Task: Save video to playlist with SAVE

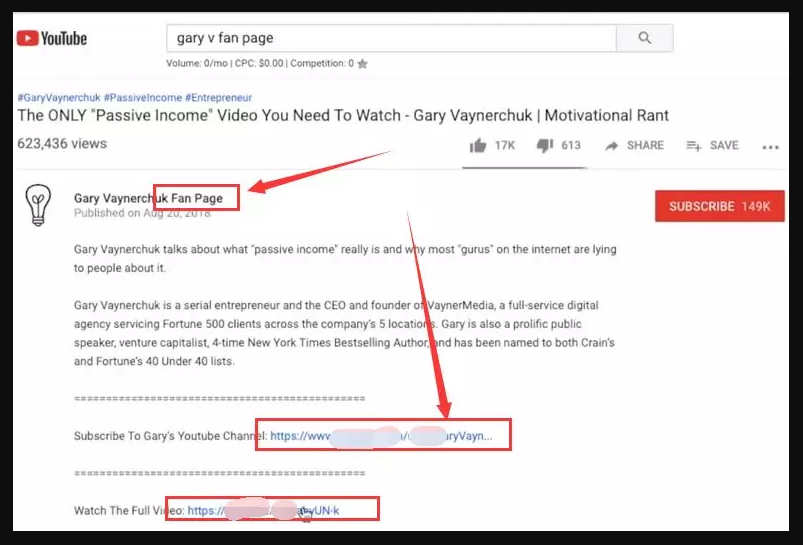Action: 712,145
